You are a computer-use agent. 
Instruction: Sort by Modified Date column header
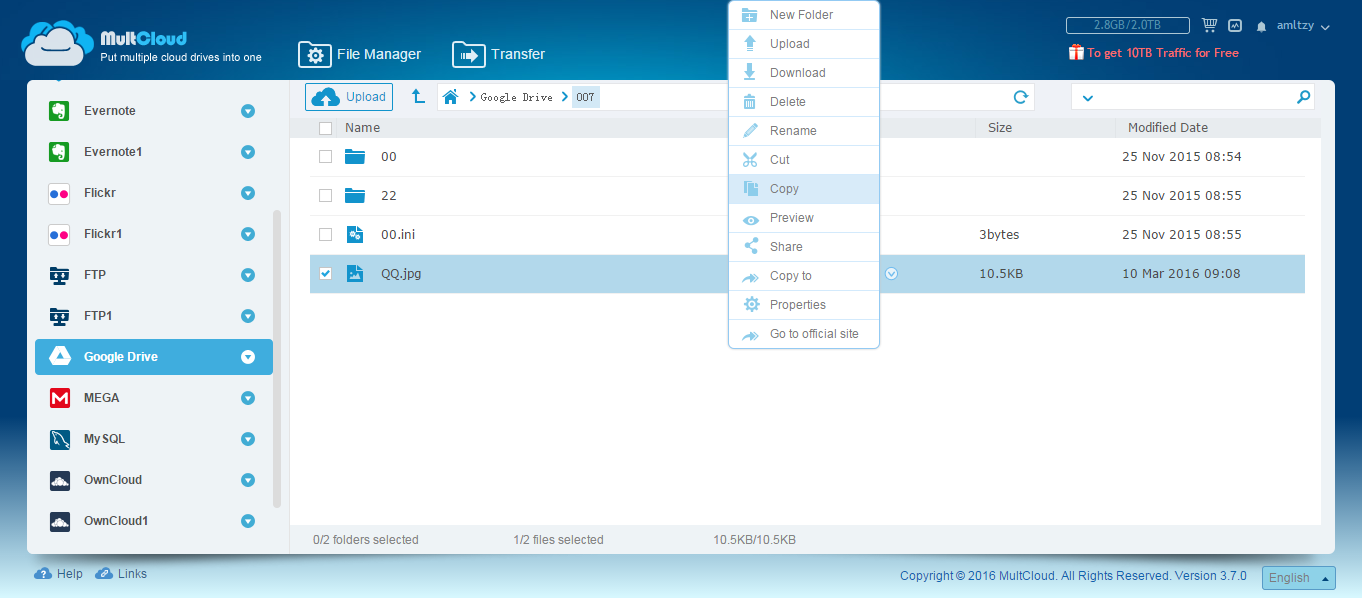[1168, 128]
